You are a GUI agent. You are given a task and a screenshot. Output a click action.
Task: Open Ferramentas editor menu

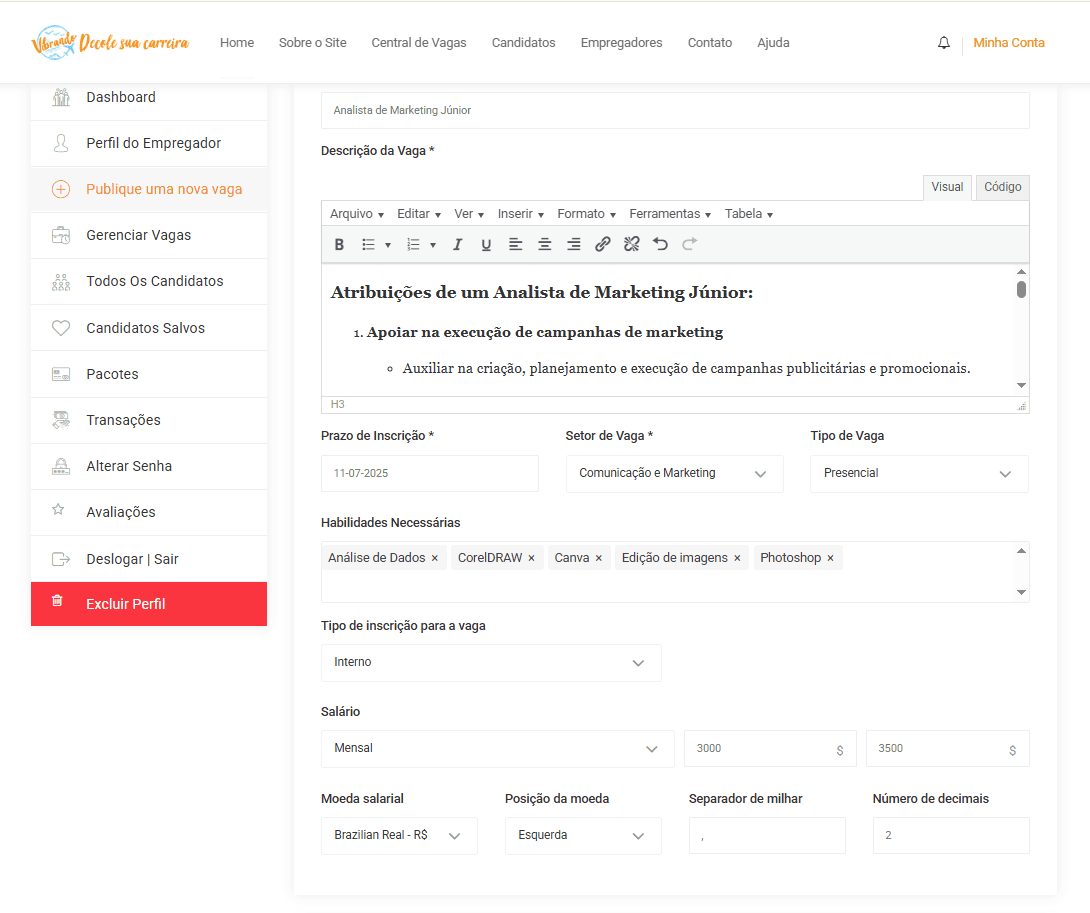tap(669, 214)
